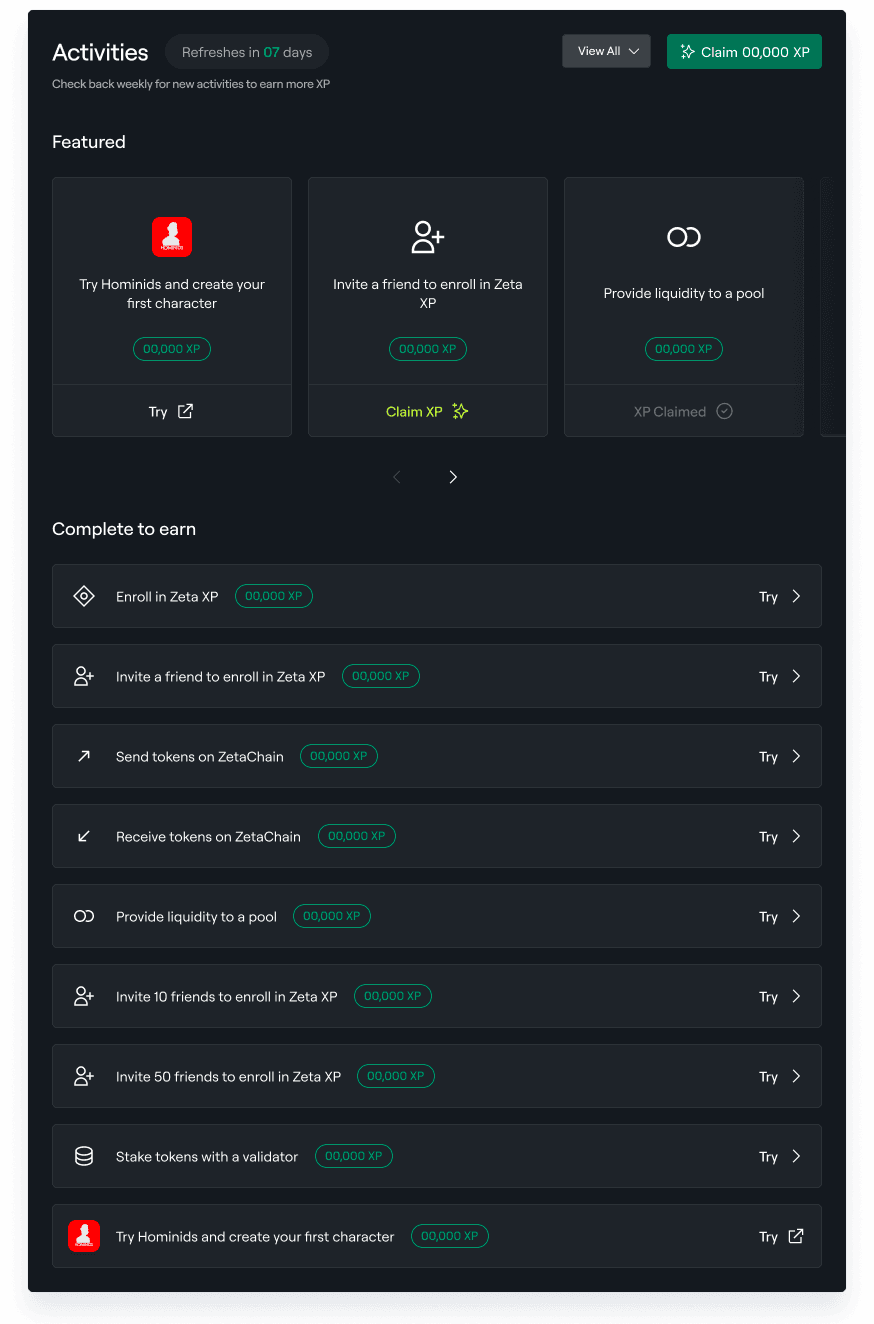Open the View All dropdown

pyautogui.click(x=607, y=52)
